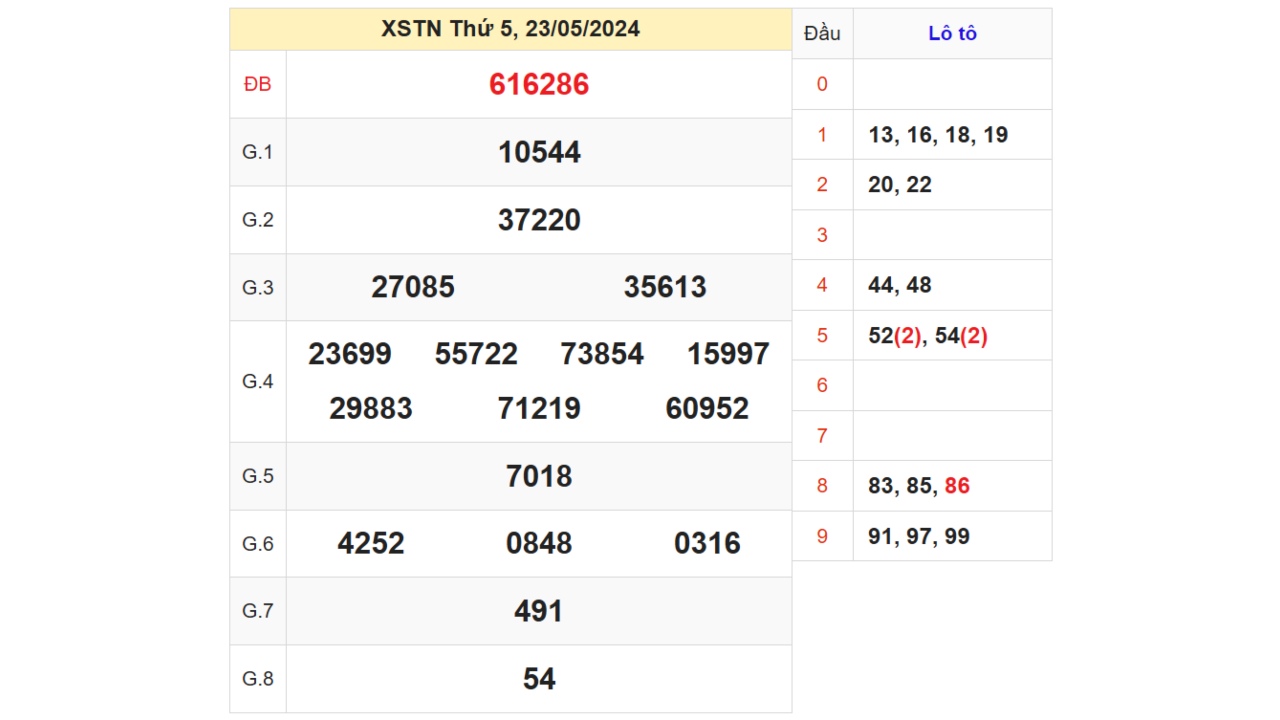This screenshot has height=720, width=1280.
Task: Click fourth prize number 23699
Action: coord(350,354)
